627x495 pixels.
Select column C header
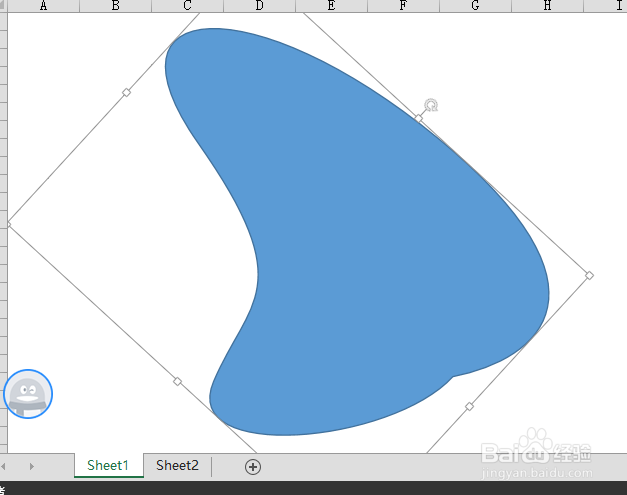point(187,6)
